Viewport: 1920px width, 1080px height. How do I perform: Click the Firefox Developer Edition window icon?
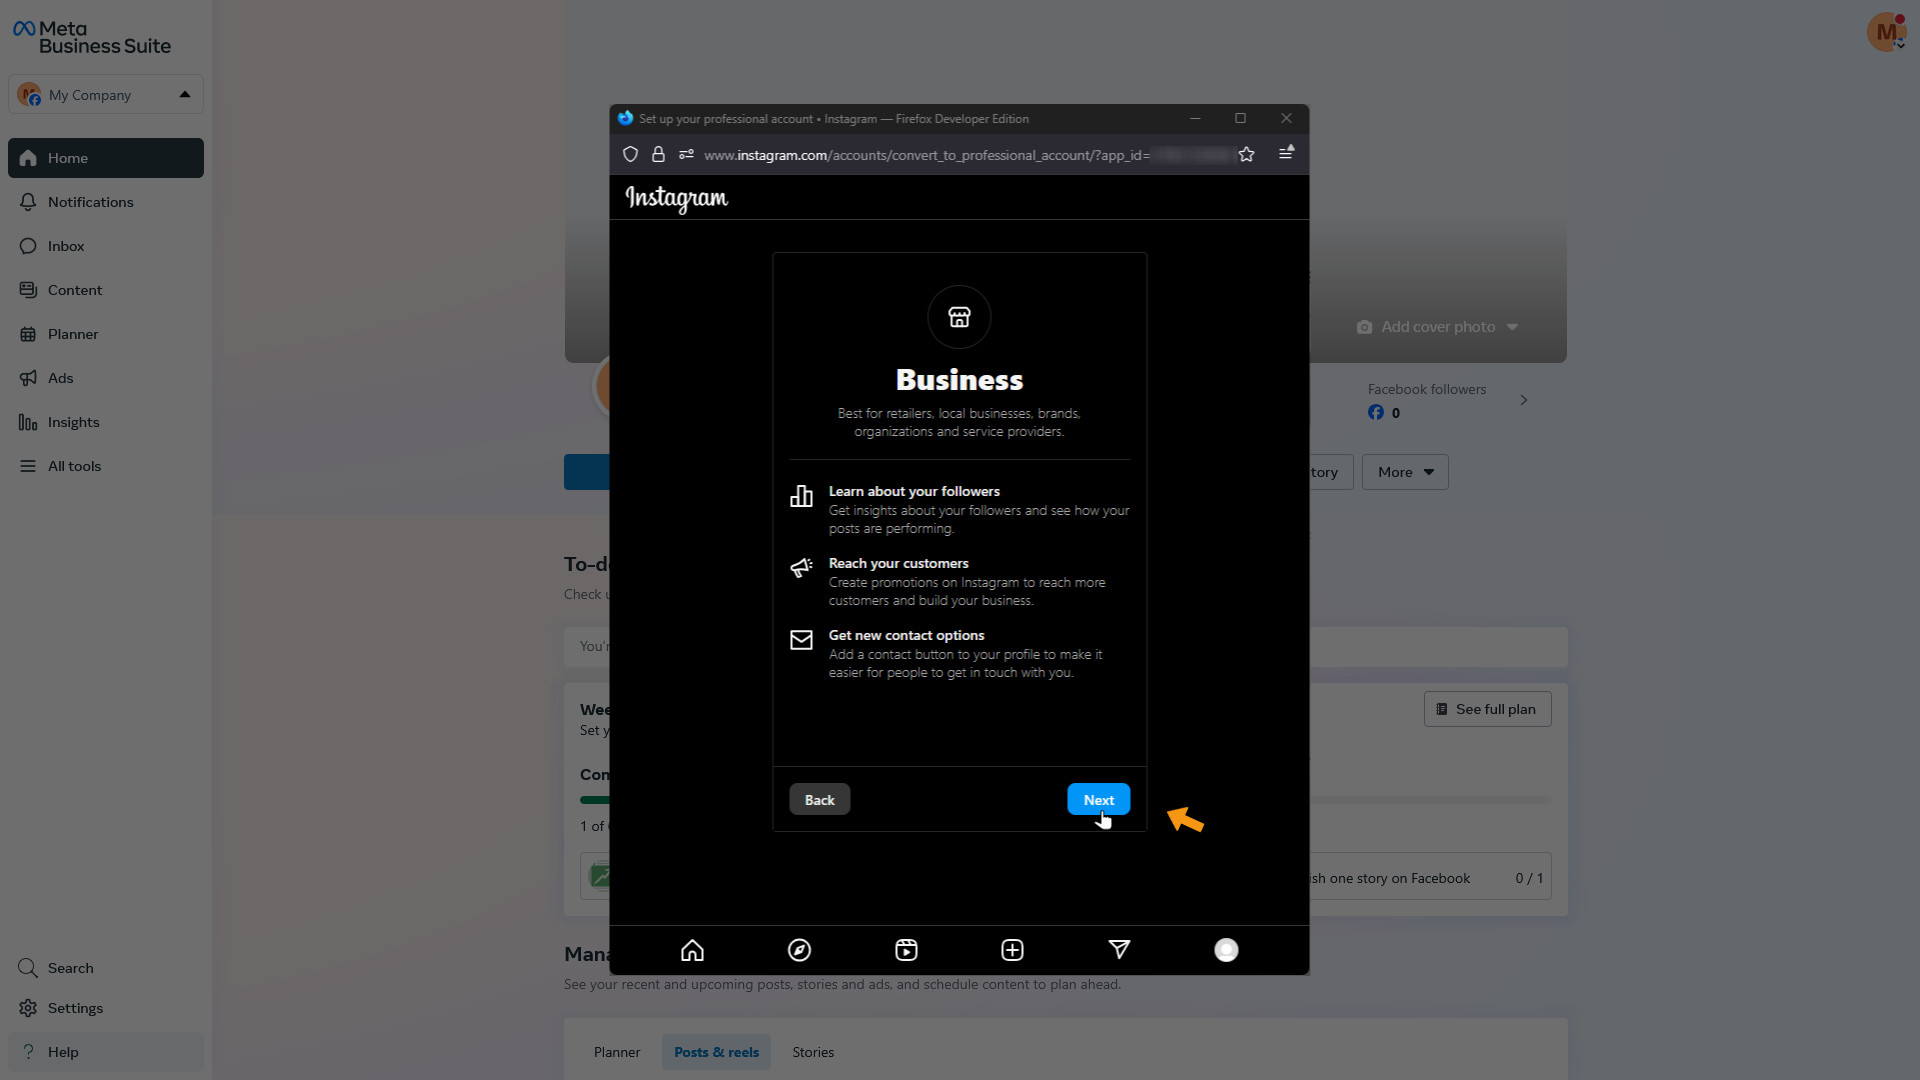tap(625, 118)
